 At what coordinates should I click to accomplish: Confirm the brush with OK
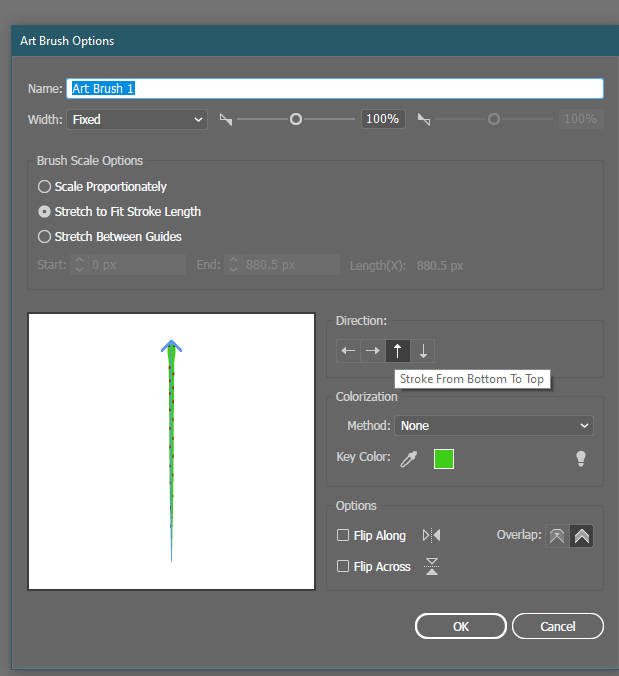click(460, 626)
